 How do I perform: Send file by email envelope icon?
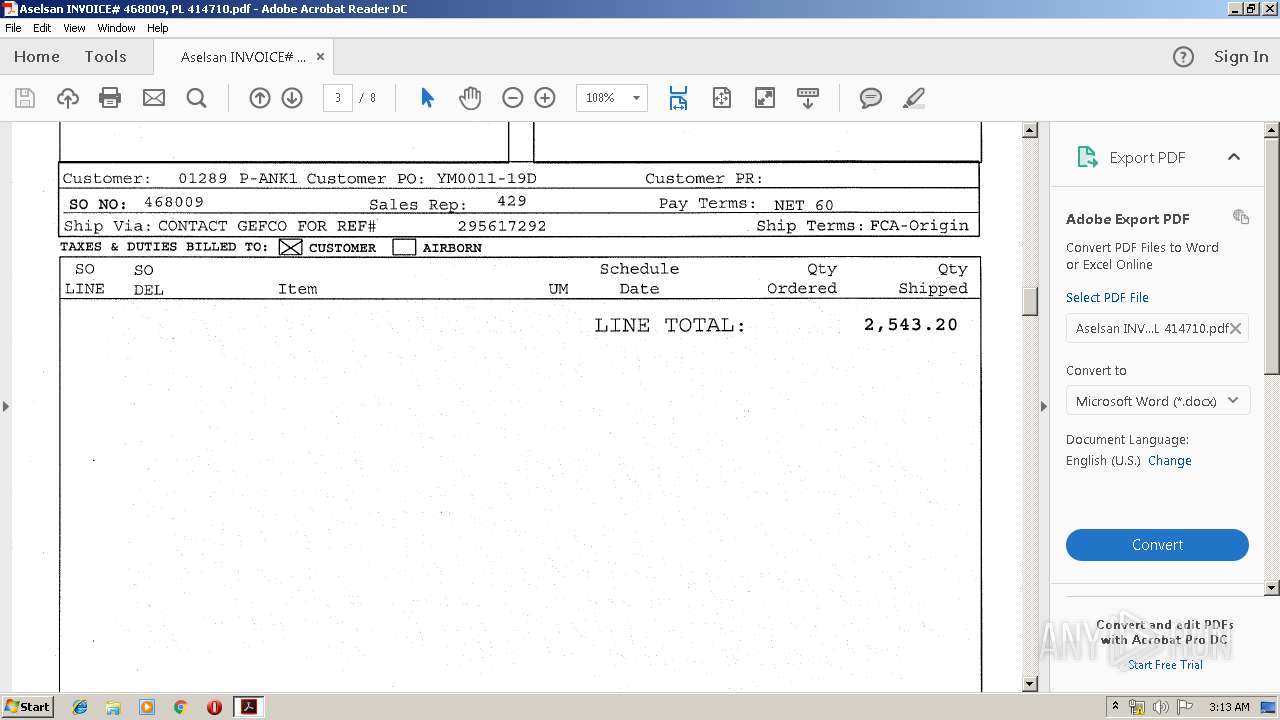click(x=154, y=98)
